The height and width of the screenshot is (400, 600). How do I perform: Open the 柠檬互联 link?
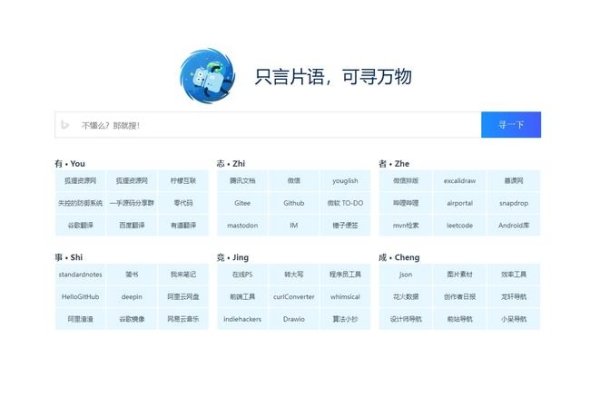pyautogui.click(x=183, y=181)
